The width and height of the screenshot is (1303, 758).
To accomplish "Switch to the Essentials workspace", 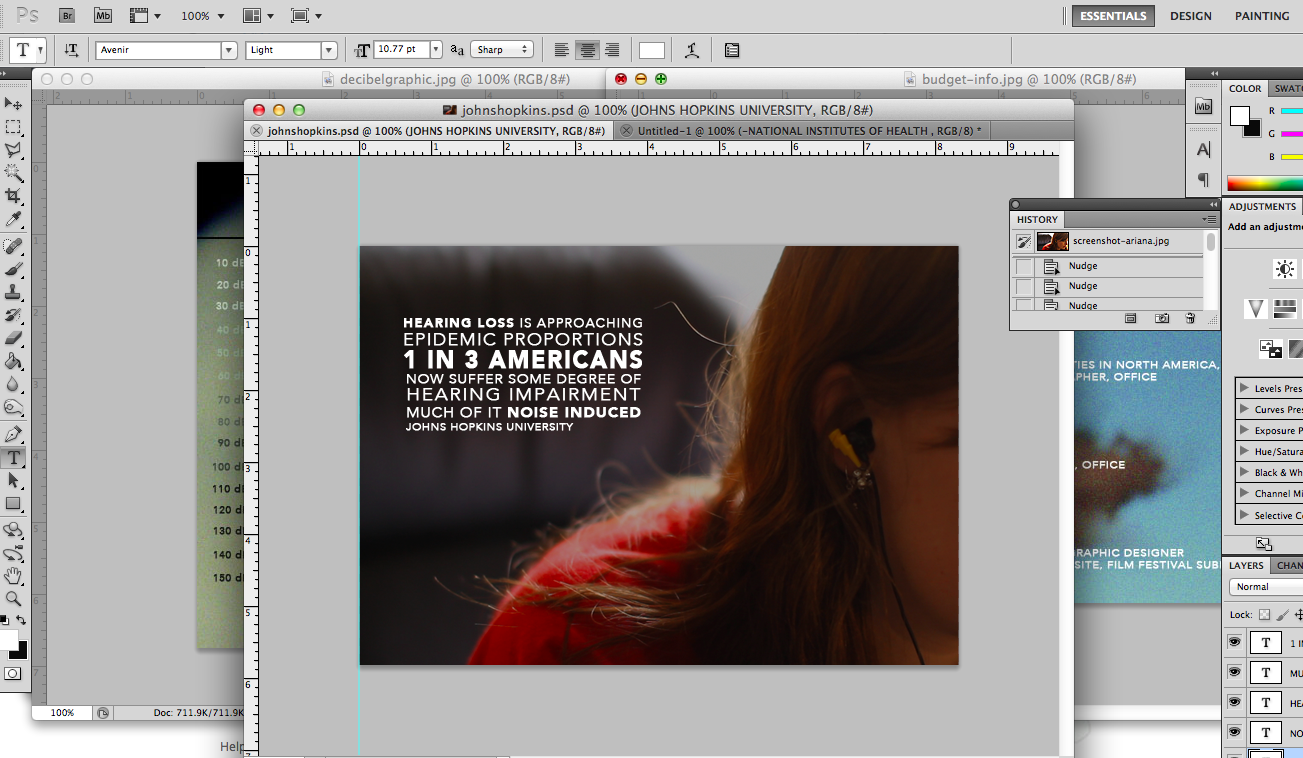I will [x=1113, y=16].
